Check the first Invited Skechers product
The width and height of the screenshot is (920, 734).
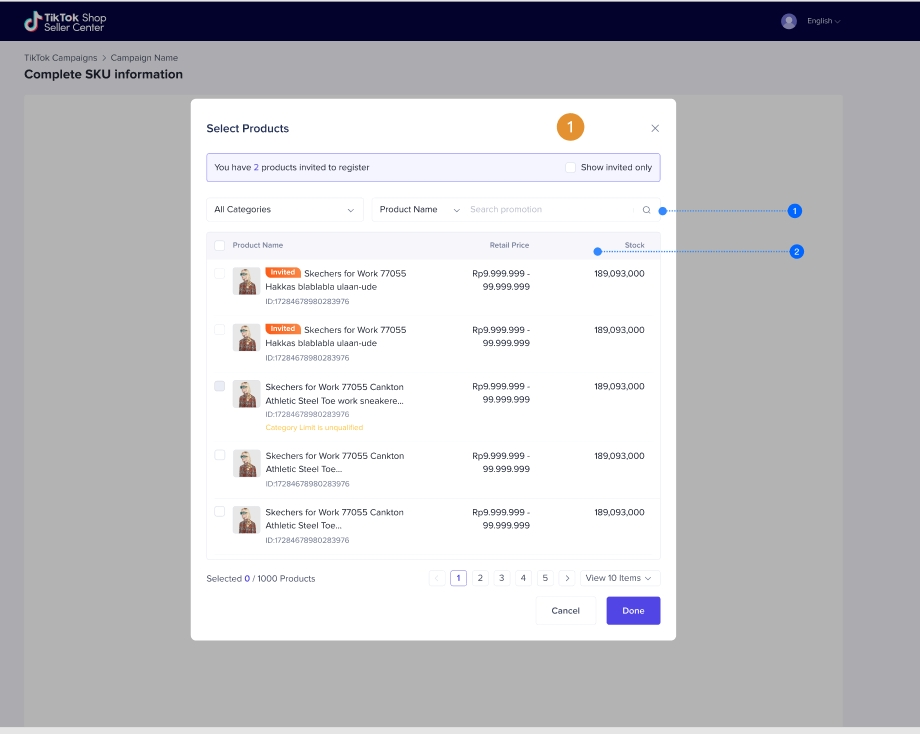tap(220, 273)
